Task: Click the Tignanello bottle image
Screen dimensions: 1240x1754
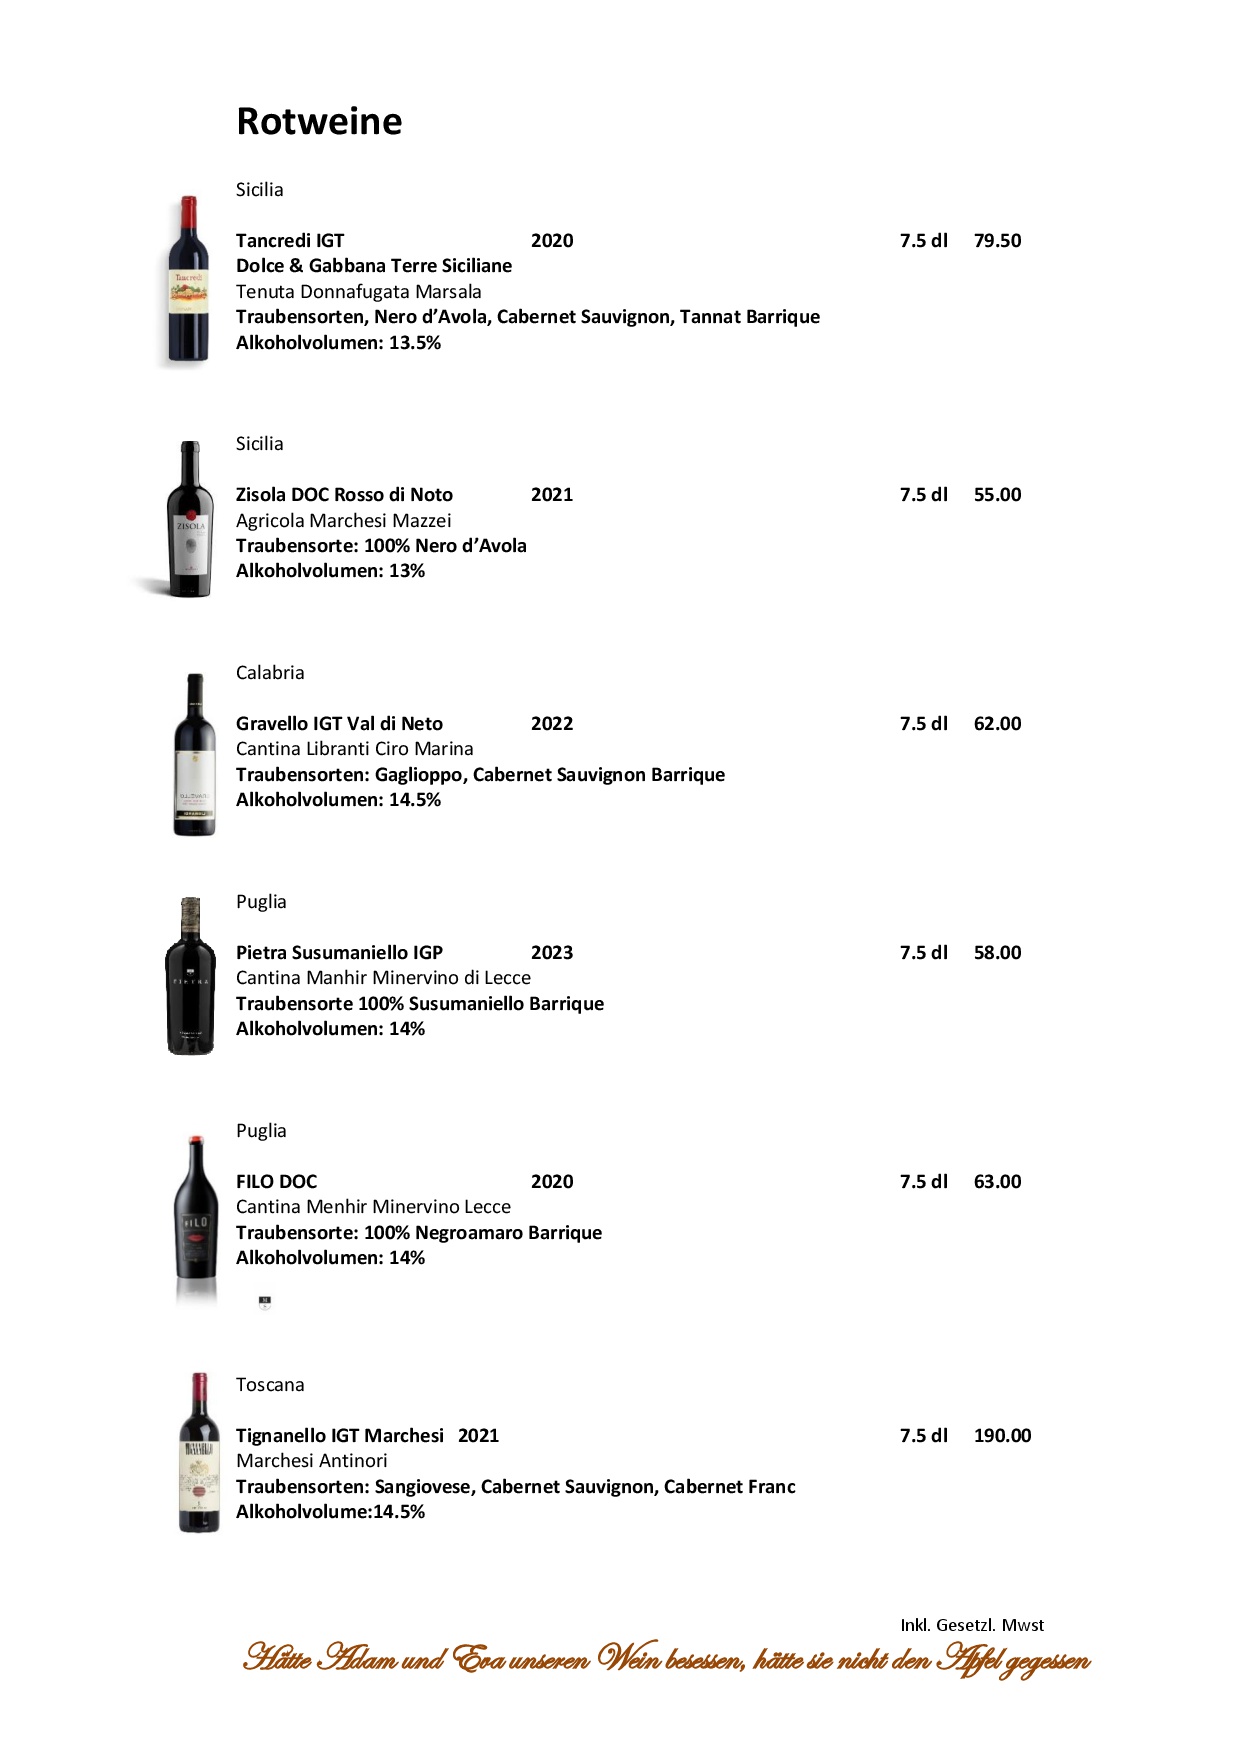Action: coord(199,1452)
